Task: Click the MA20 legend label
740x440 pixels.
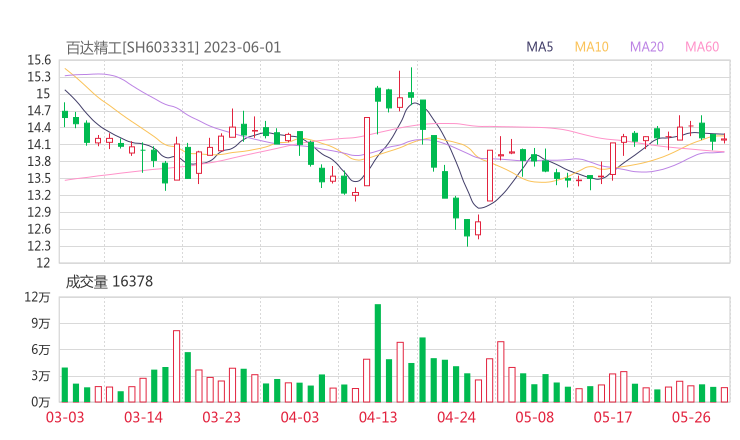Action: [647, 47]
